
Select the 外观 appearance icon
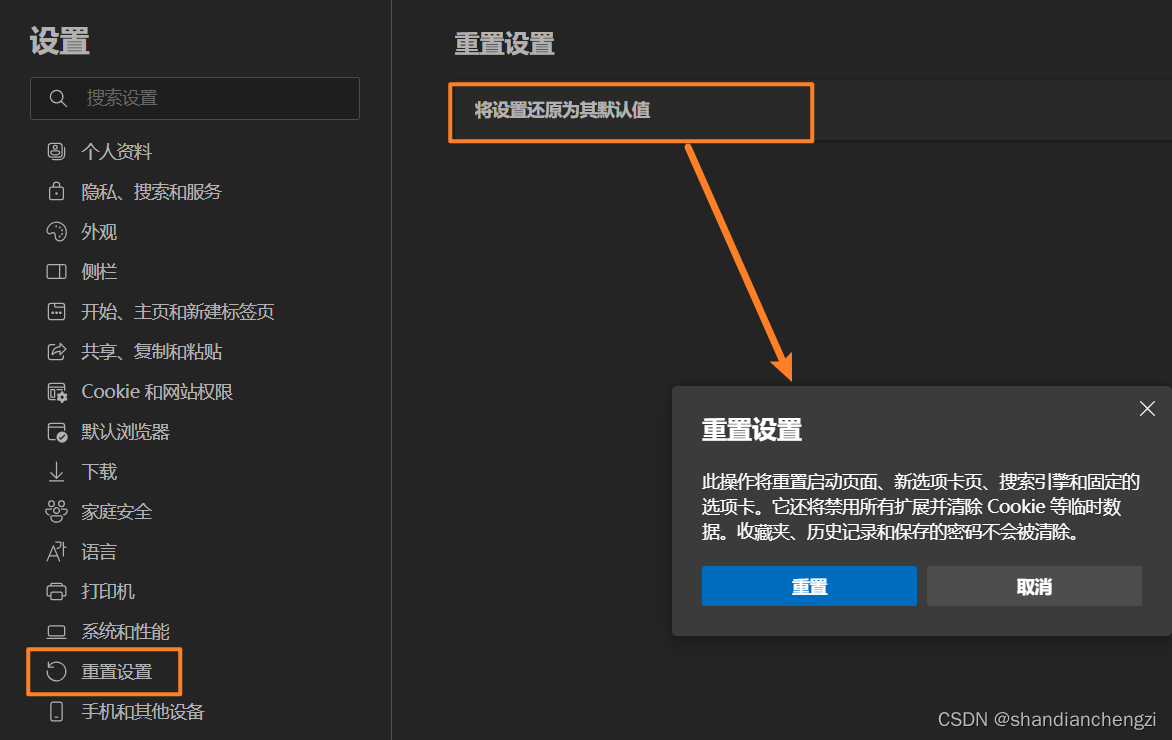tap(56, 231)
